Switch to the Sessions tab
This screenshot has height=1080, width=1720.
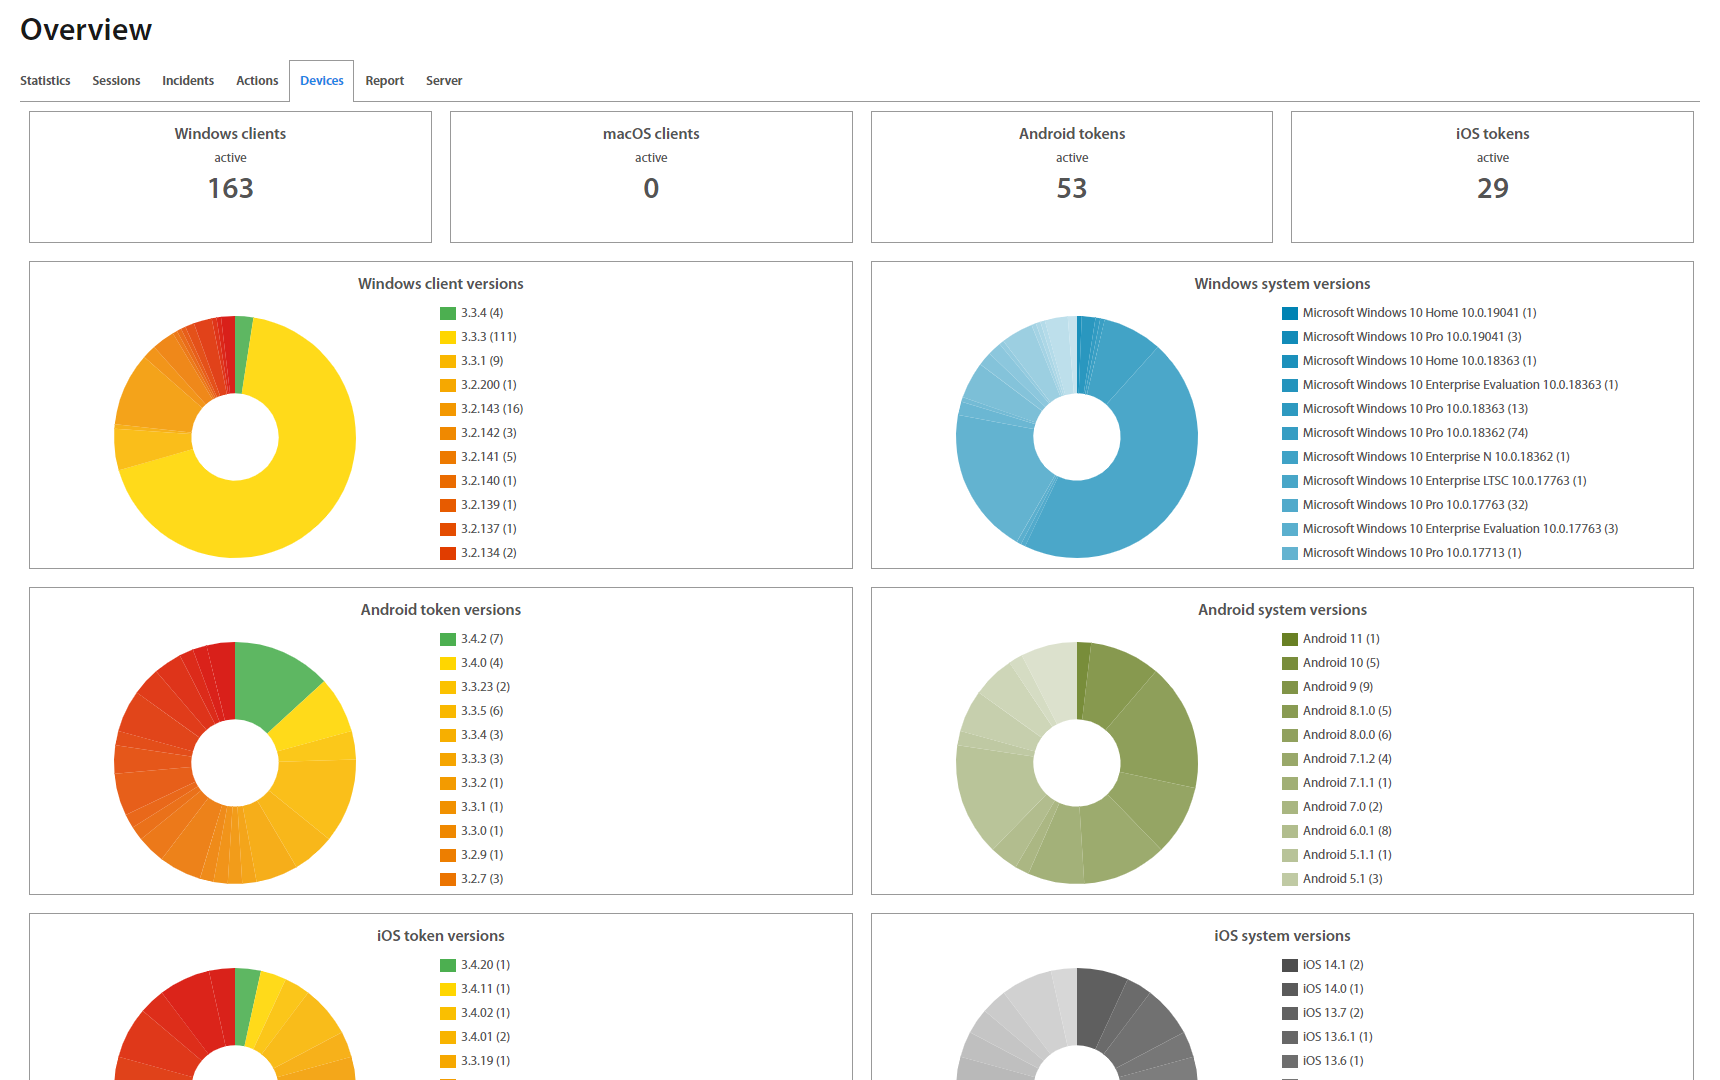coord(116,81)
